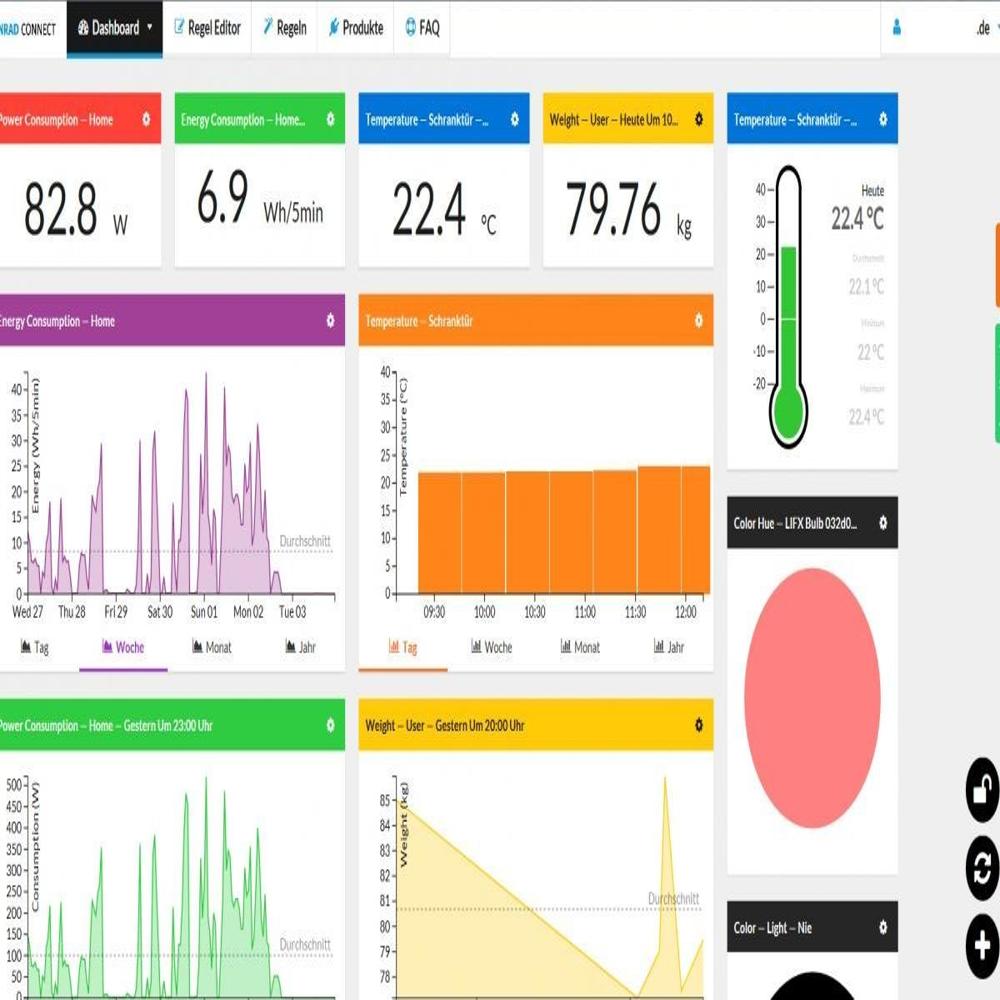
Task: Open the Dashboard dropdown menu
Action: point(115,28)
